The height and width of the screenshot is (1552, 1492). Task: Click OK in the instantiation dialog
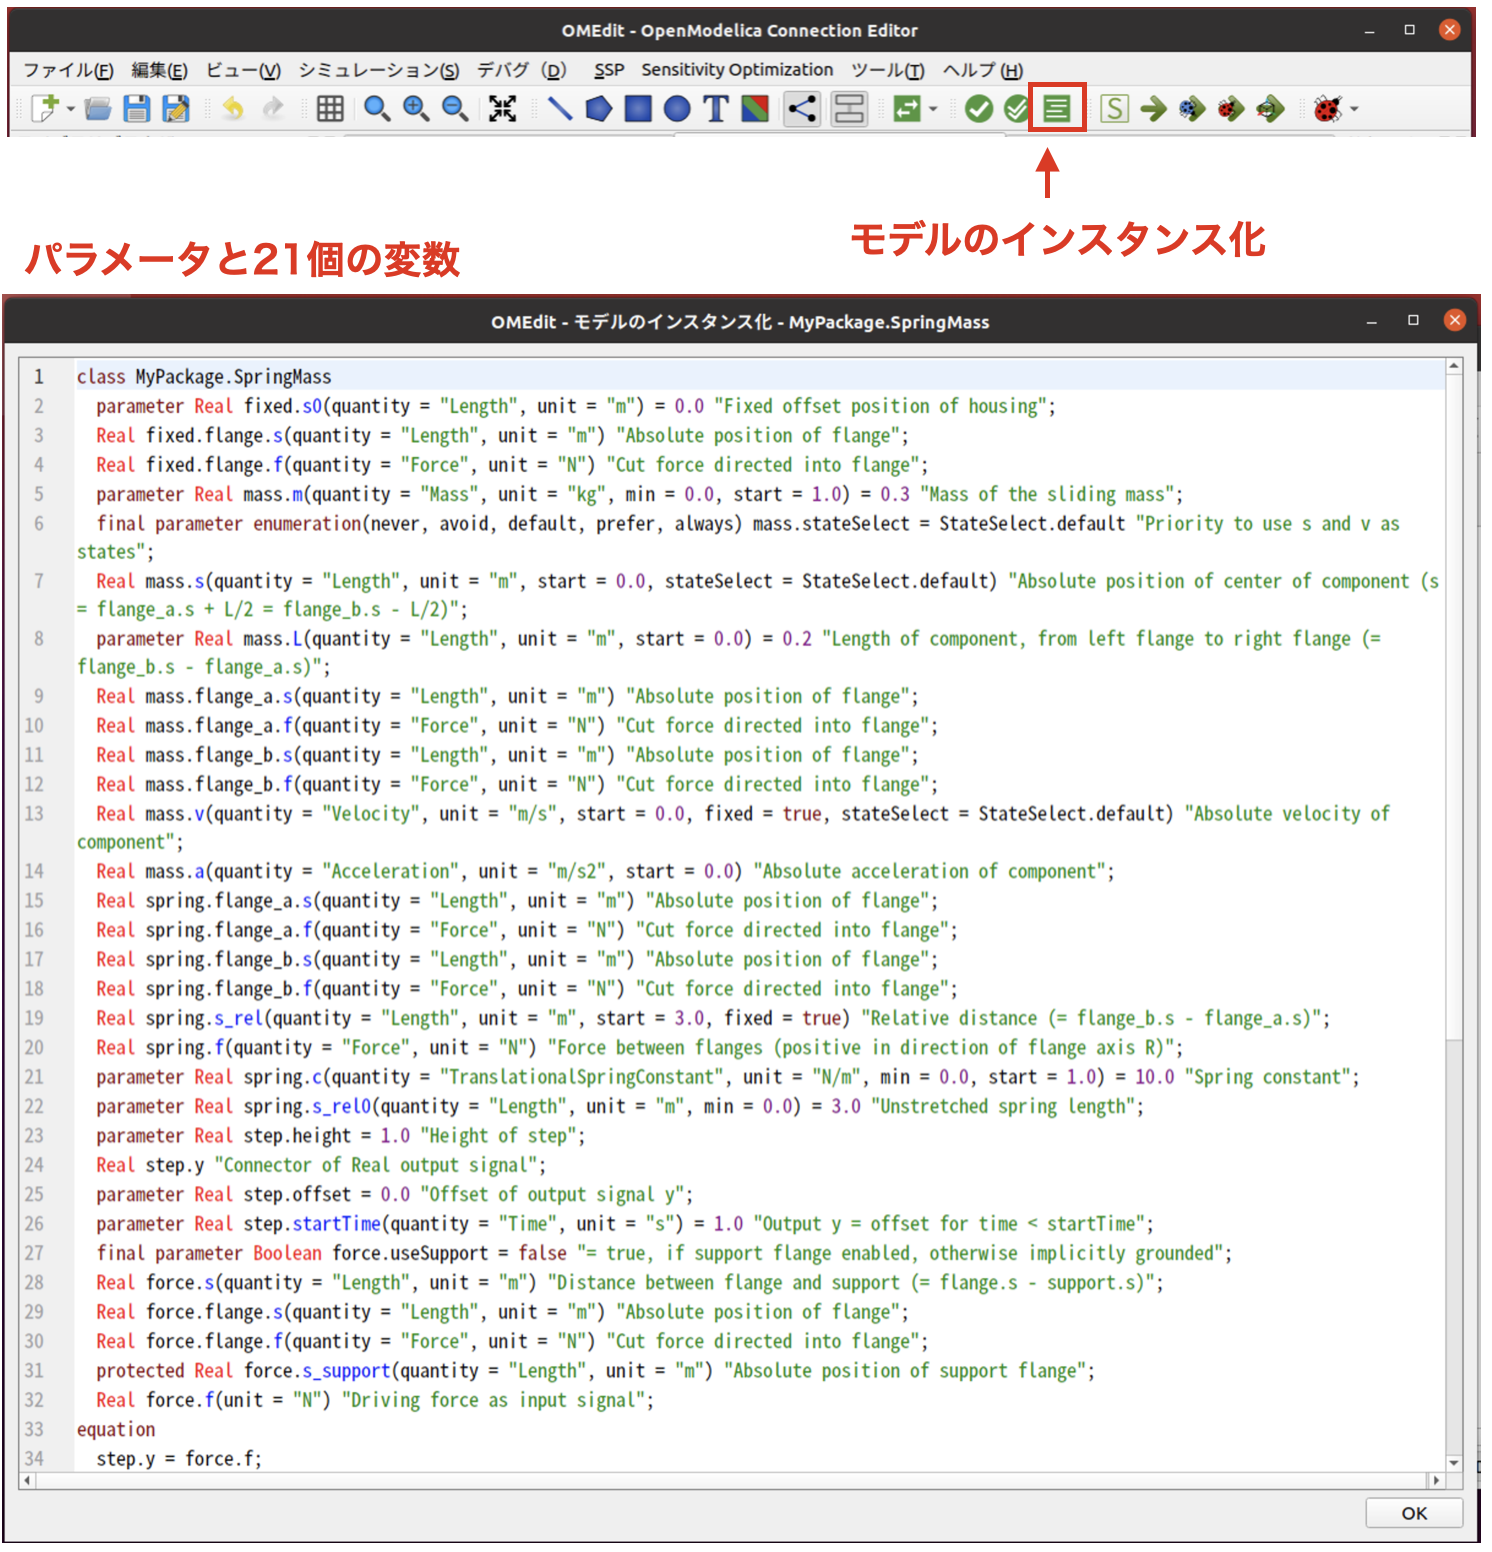click(1414, 1513)
